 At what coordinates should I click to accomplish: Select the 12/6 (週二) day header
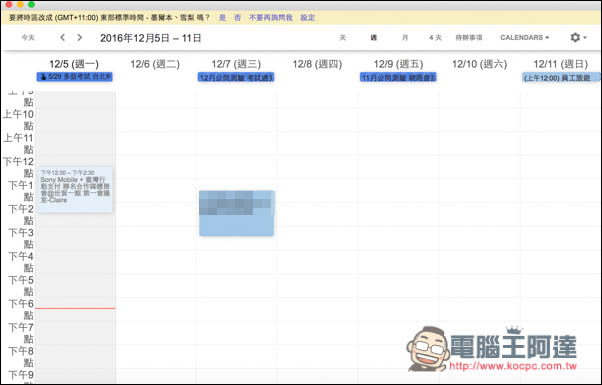click(155, 64)
